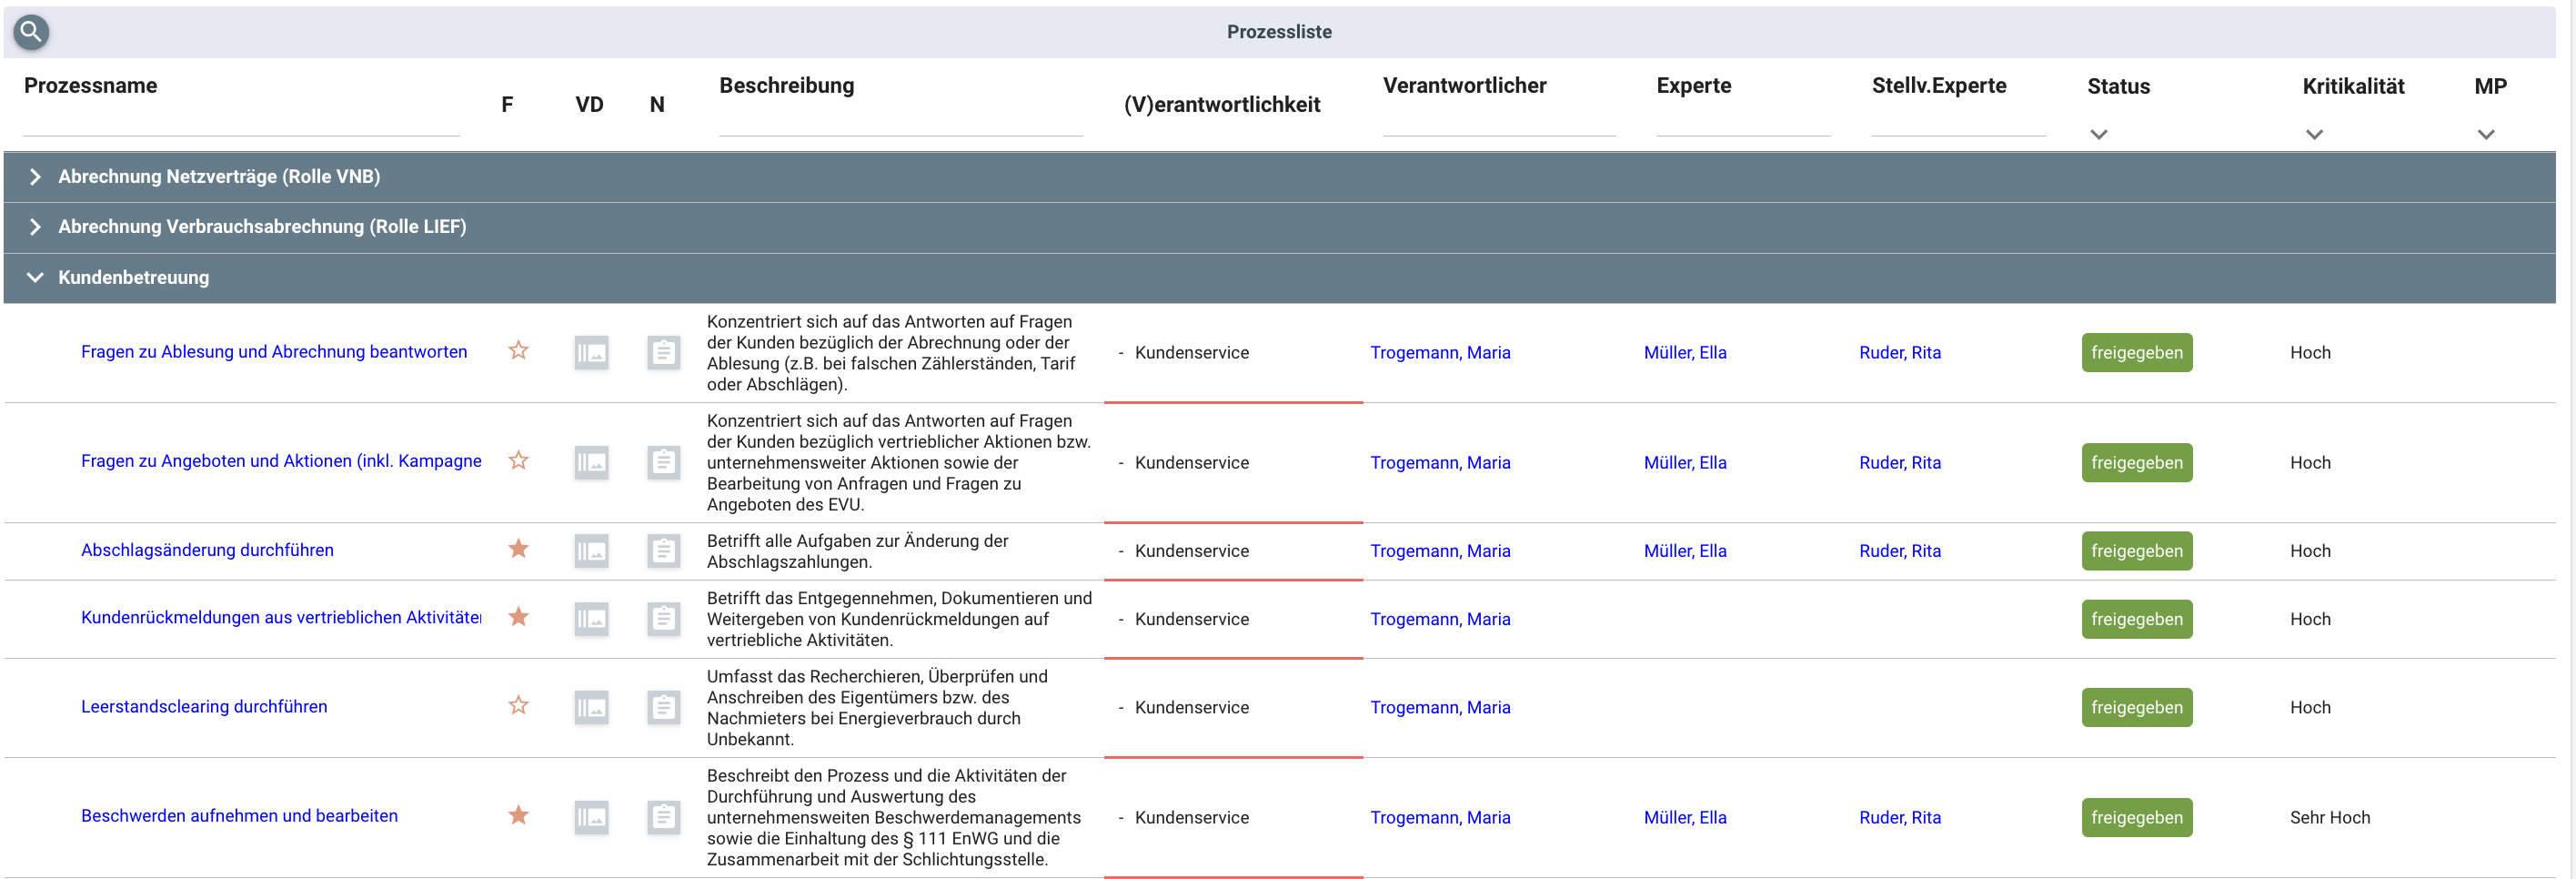Open Beschwerden aufnehmen und bearbeiten process link
2576x879 pixels.
click(239, 816)
